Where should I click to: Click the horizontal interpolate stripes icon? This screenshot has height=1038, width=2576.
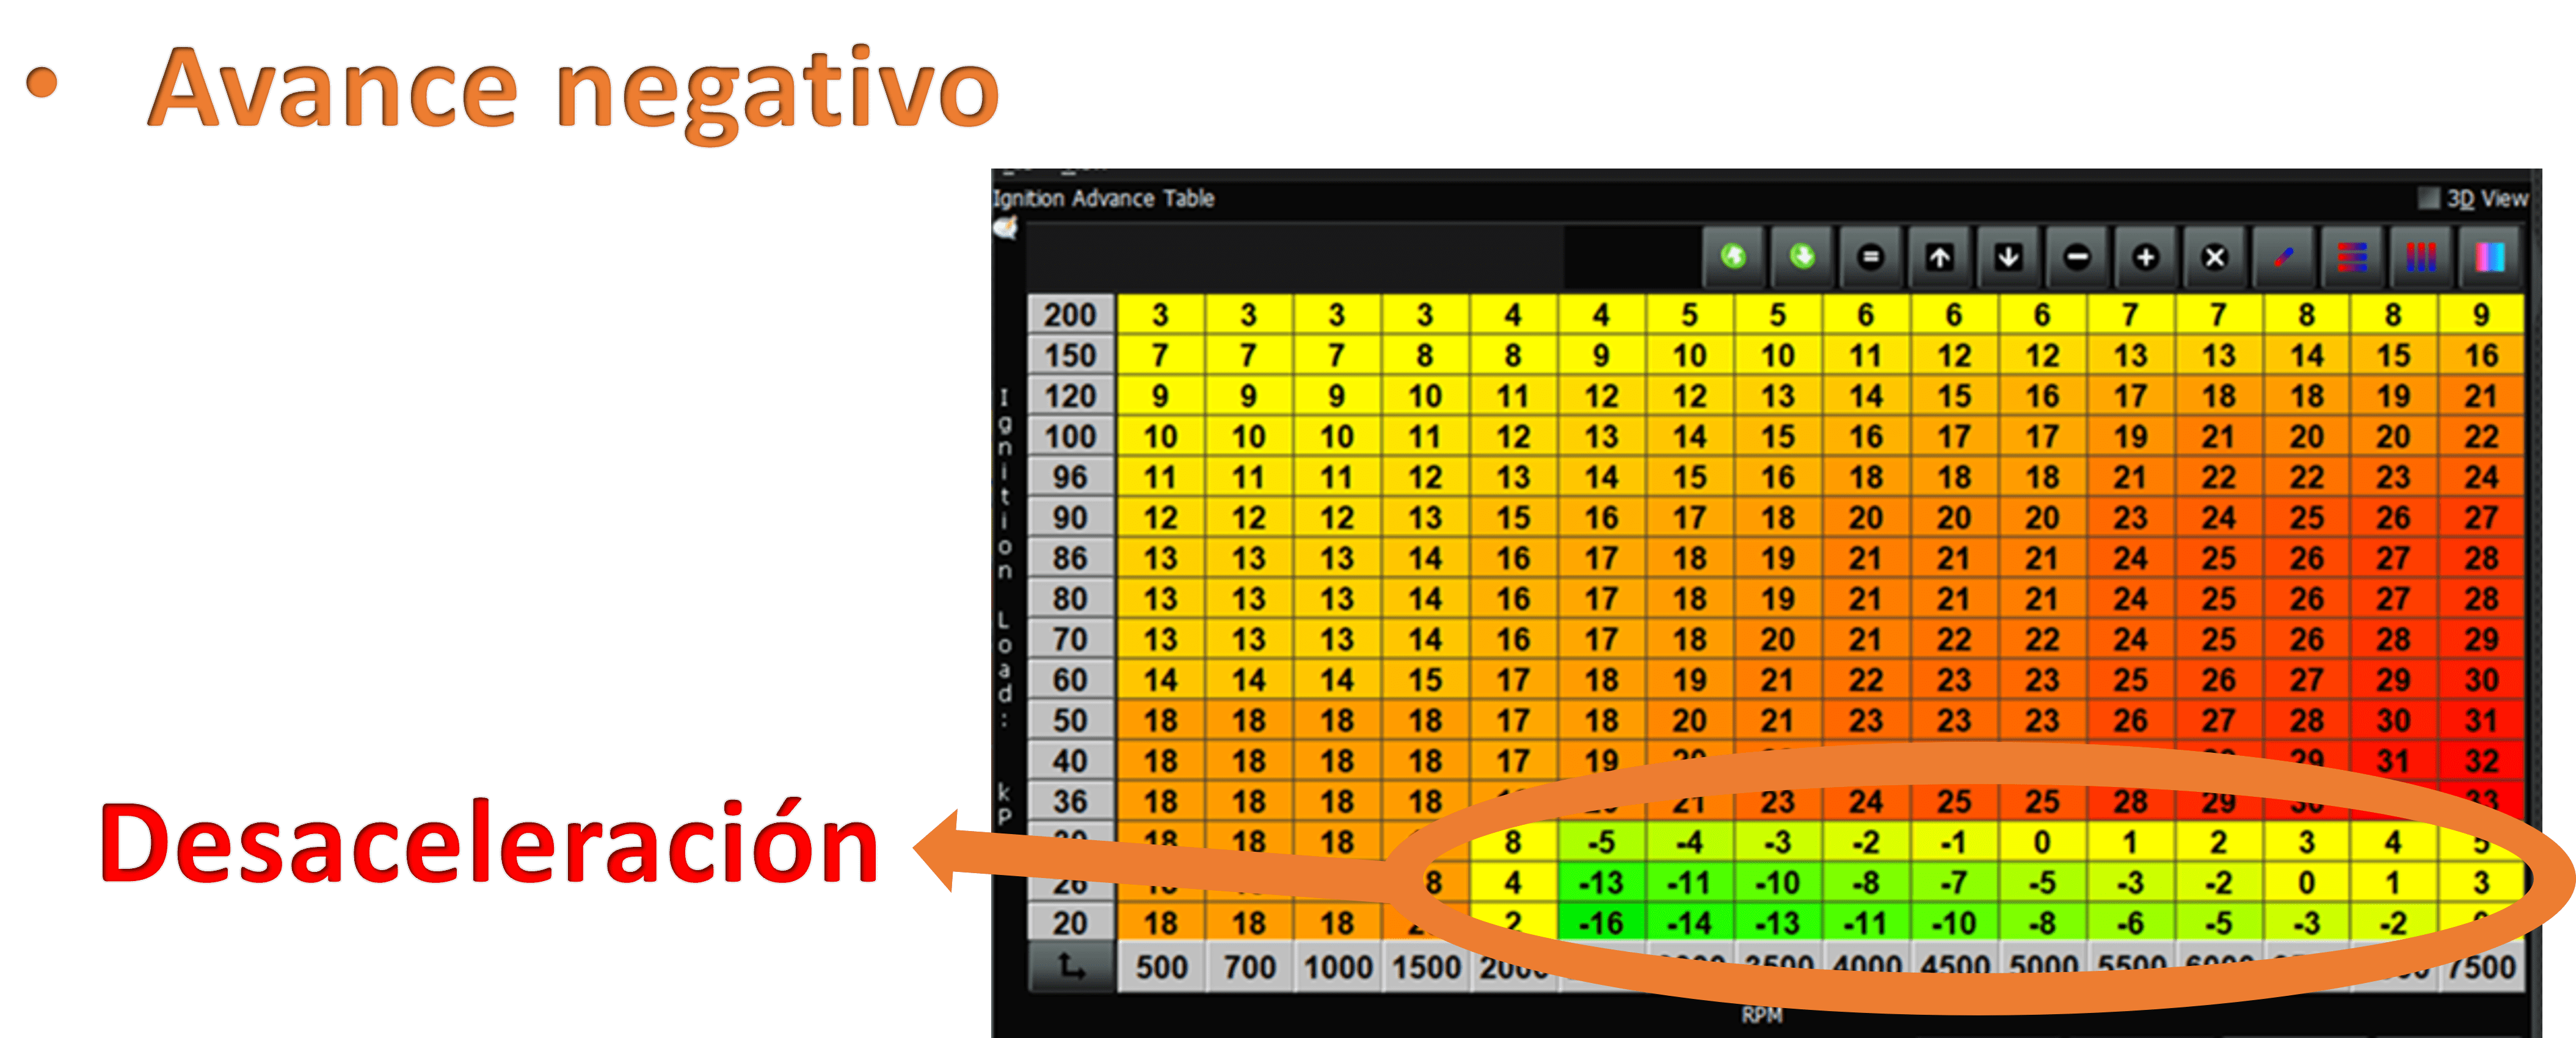(x=2352, y=257)
